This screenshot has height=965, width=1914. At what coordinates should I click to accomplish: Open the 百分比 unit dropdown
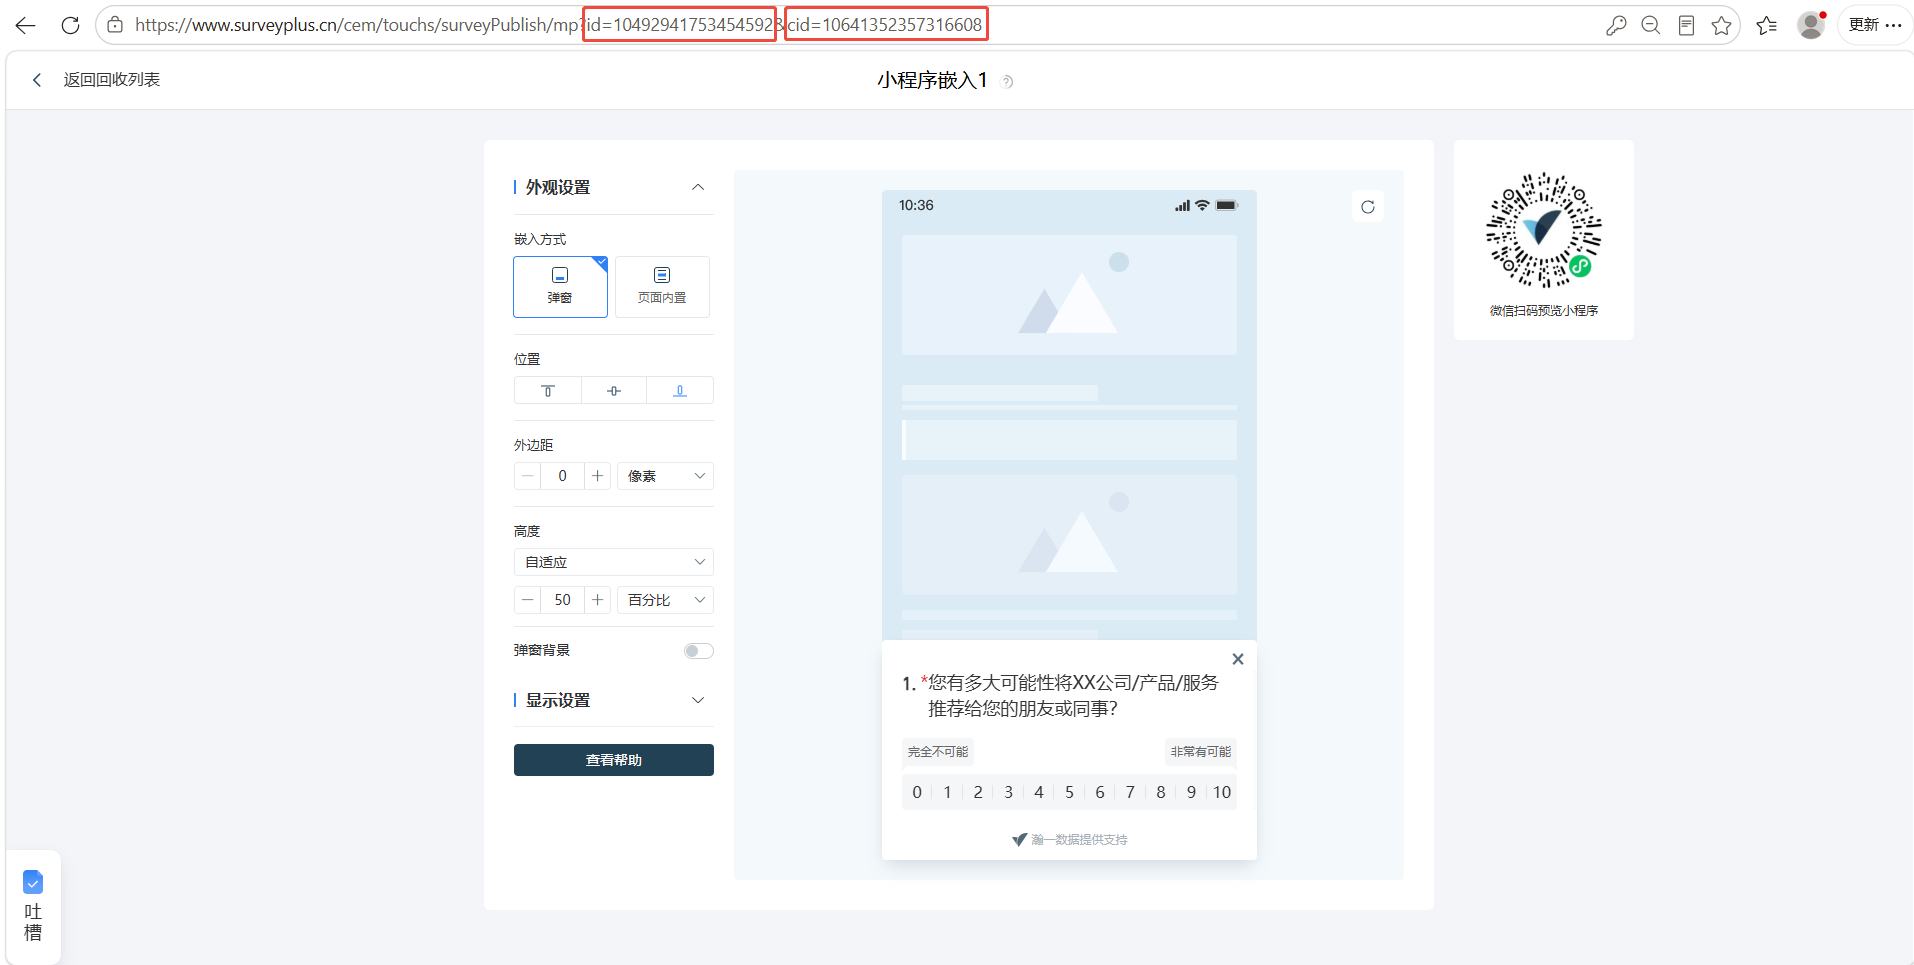(665, 600)
